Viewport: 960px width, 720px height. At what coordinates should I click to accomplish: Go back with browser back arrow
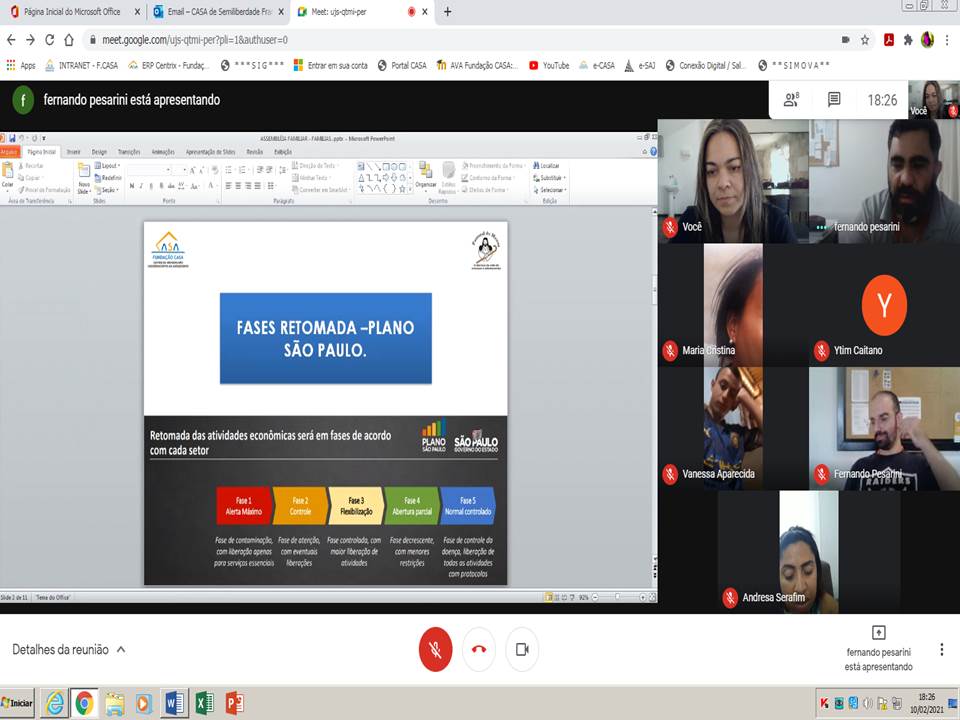click(11, 40)
